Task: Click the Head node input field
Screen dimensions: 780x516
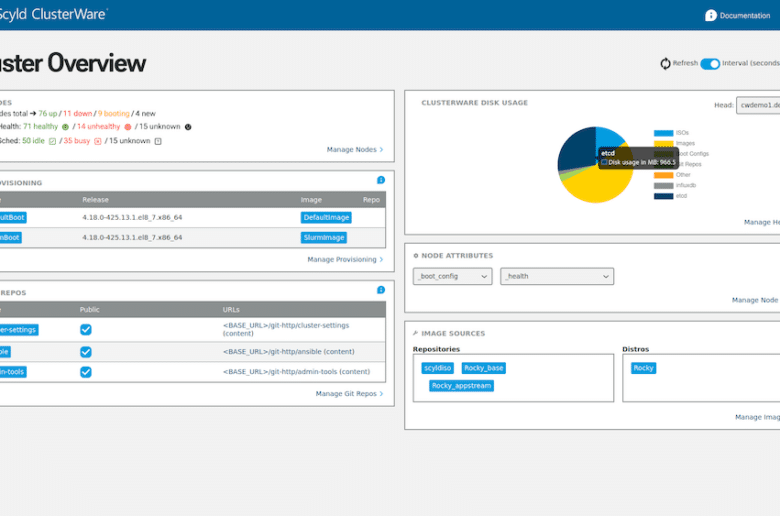Action: (758, 105)
